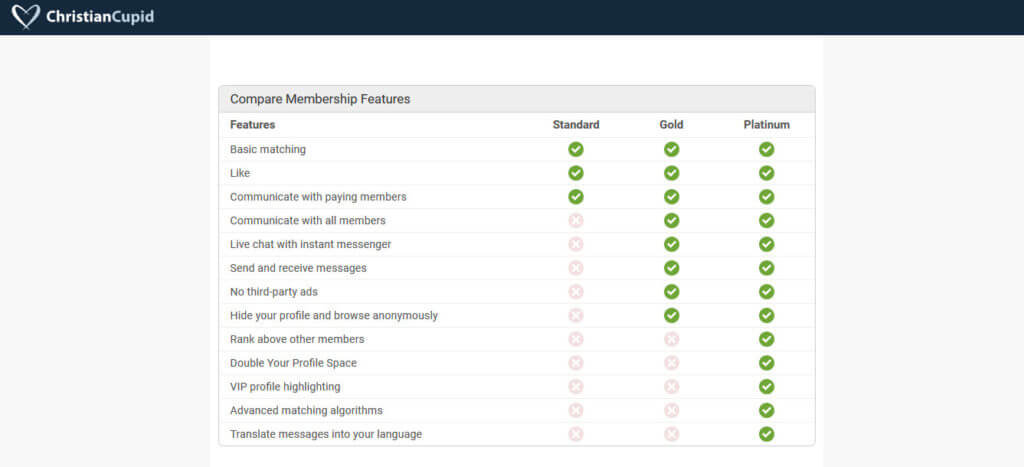Click the Platinum checkmark for Double Your Profile Space
The height and width of the screenshot is (467, 1024).
point(767,363)
